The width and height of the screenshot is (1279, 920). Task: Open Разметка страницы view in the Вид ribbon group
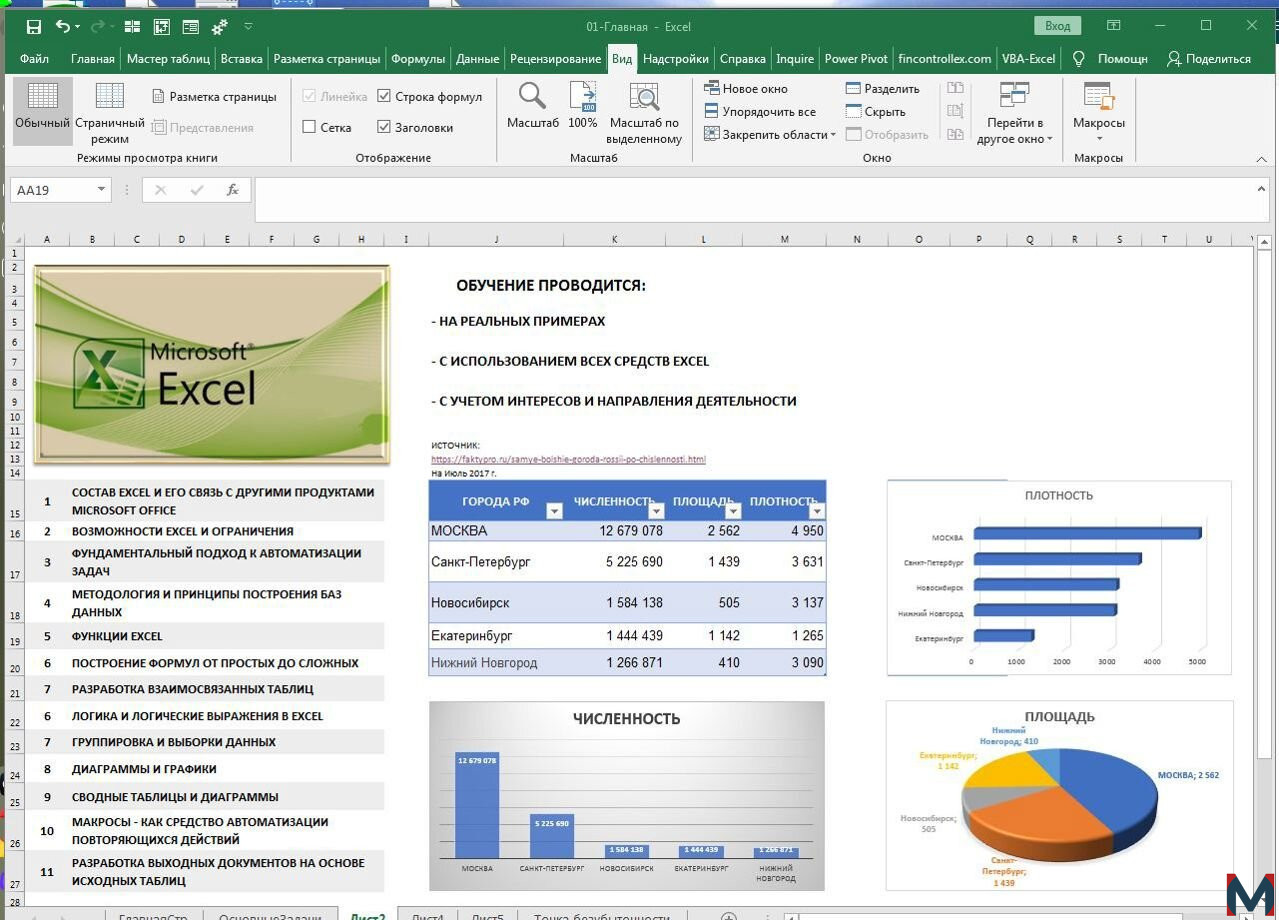pos(214,97)
